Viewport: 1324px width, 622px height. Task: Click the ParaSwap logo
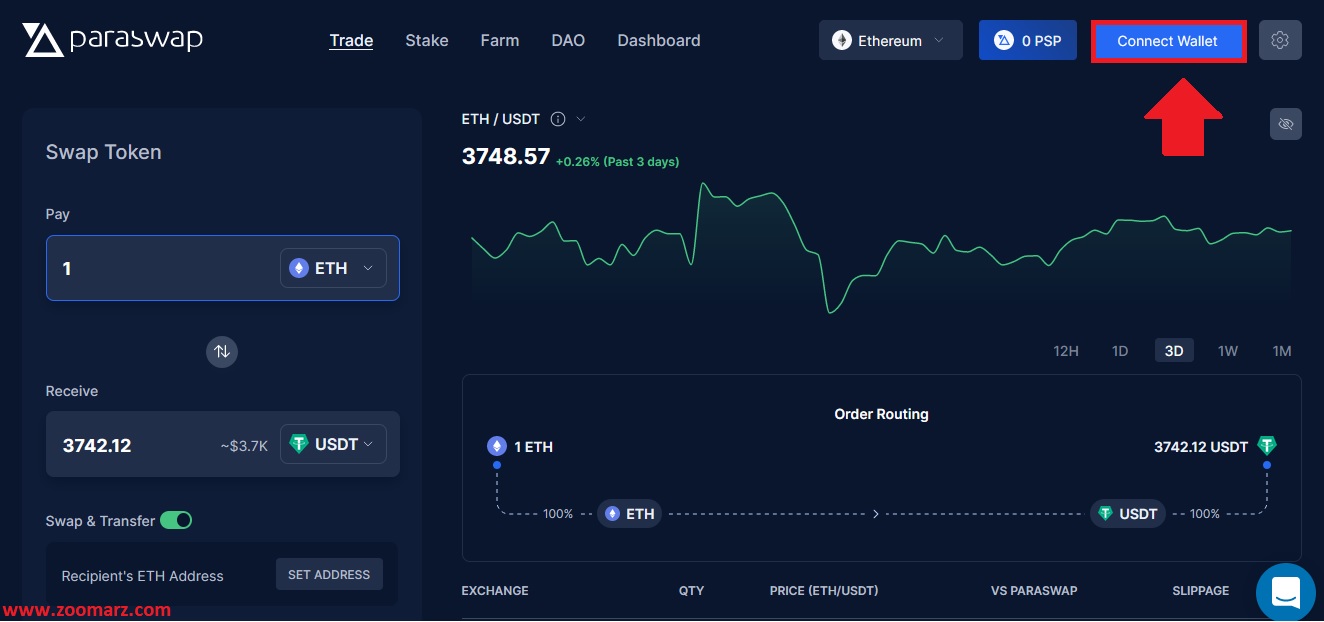pos(113,40)
